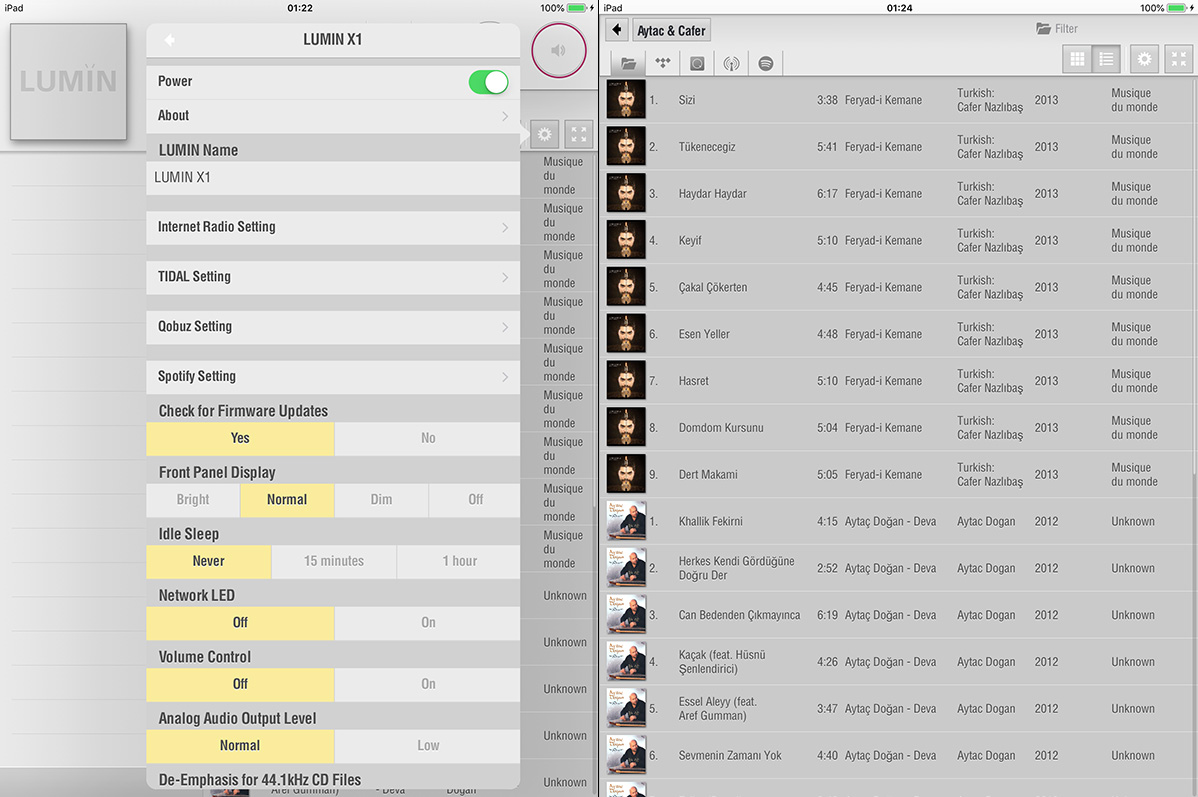Screen dimensions: 1198x797
Task: Toggle the Power switch off
Action: point(488,82)
